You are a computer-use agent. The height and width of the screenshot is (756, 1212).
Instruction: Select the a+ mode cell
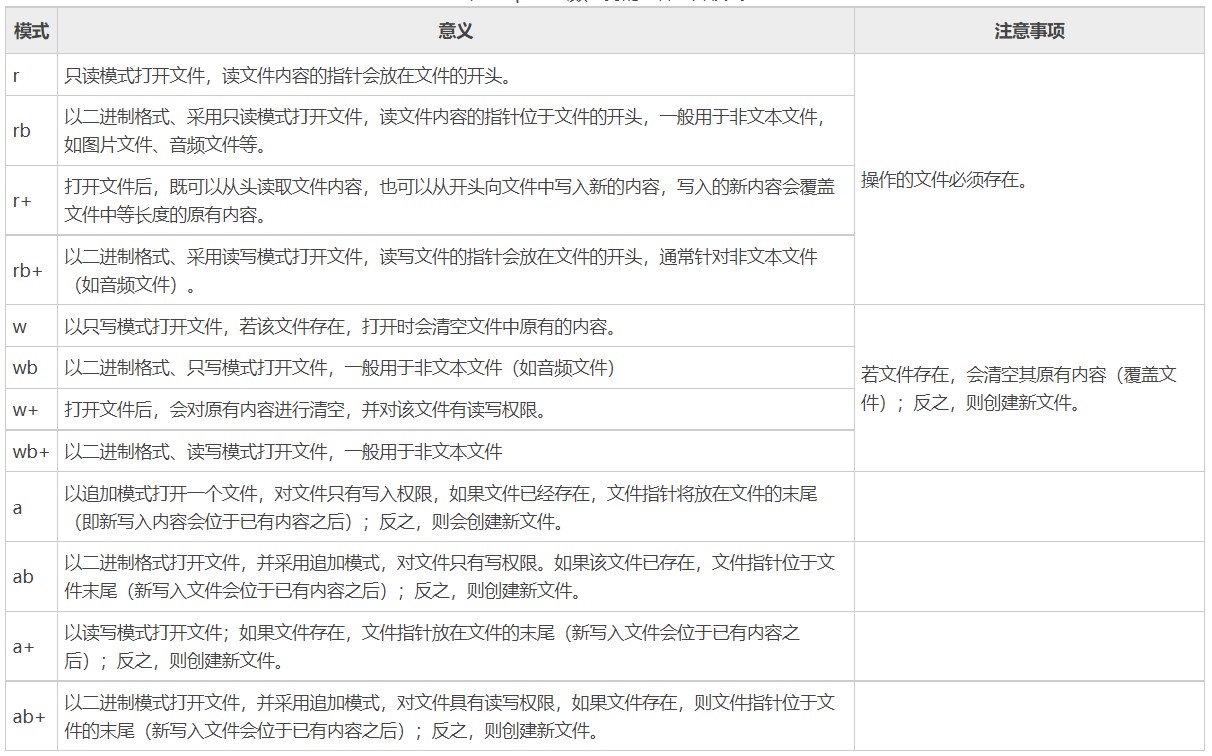(24, 647)
